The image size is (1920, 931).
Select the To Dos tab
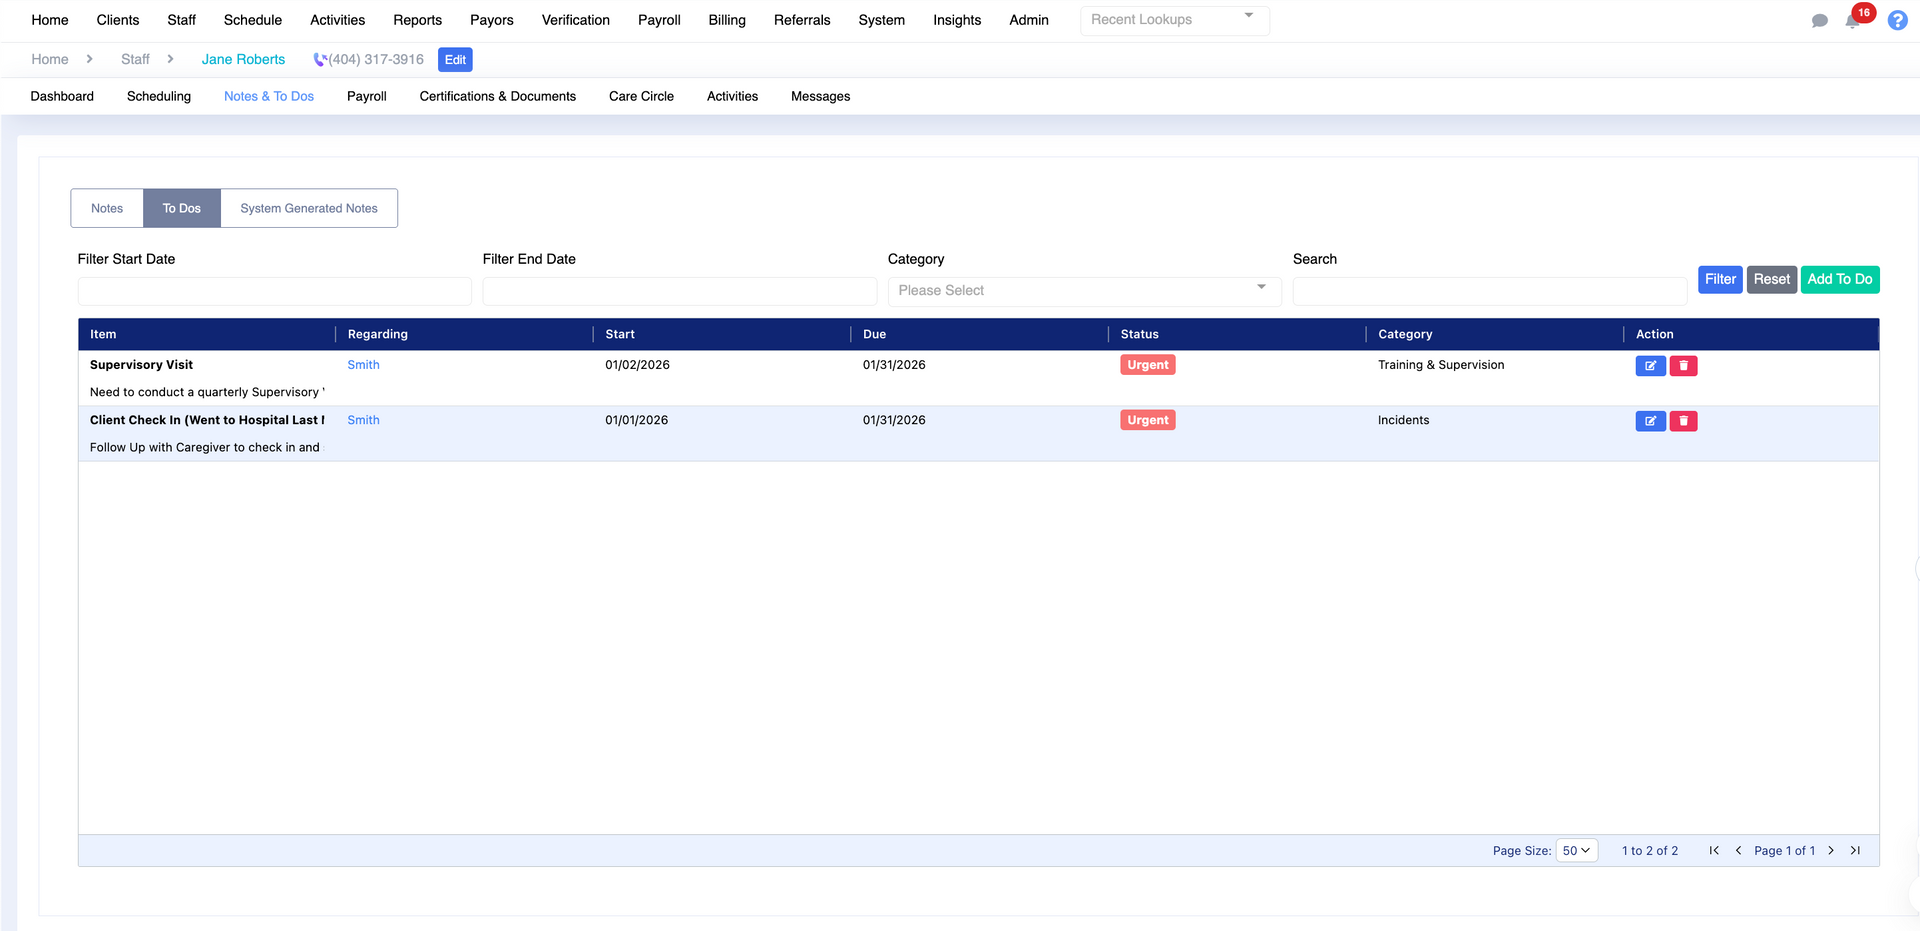click(182, 208)
